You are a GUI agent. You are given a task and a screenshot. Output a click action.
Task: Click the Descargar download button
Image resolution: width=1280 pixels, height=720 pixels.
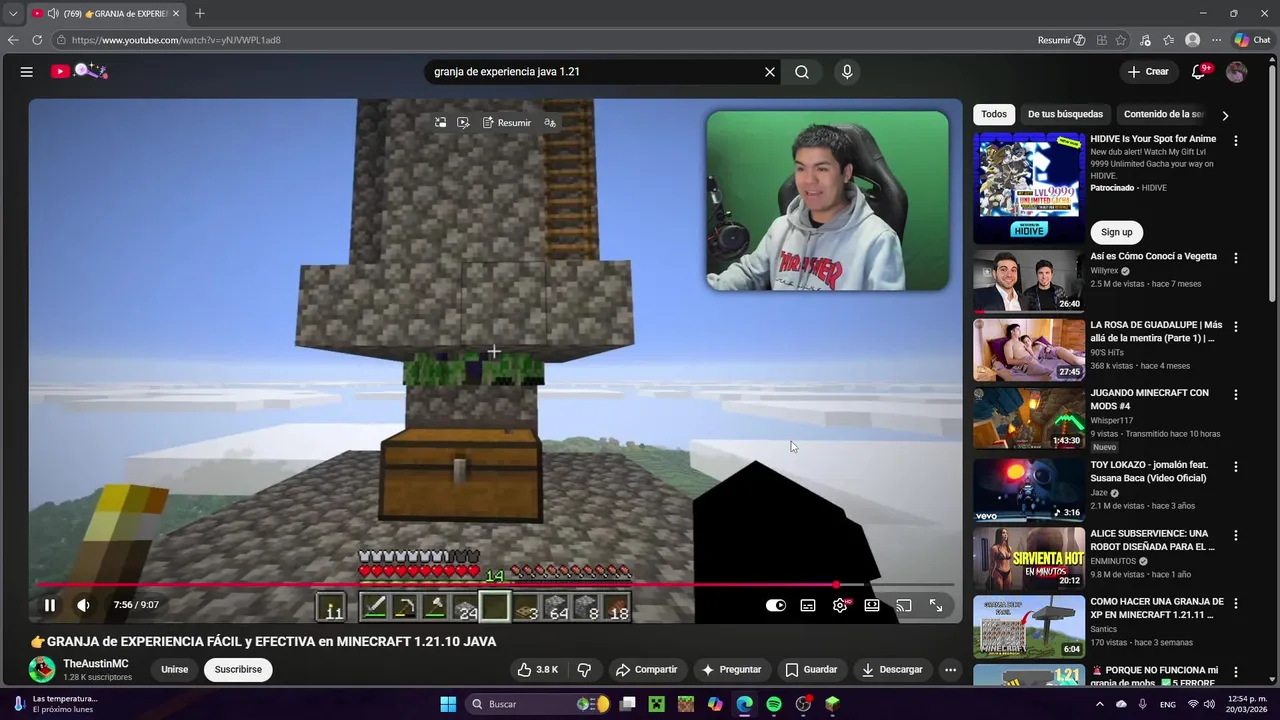coord(892,670)
